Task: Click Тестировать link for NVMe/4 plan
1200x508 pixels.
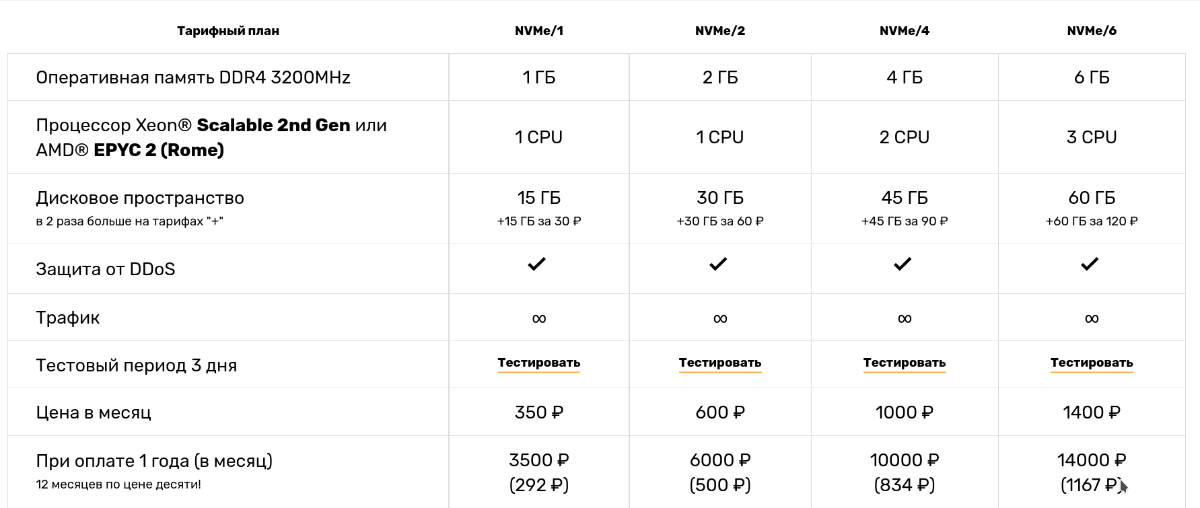Action: tap(904, 363)
